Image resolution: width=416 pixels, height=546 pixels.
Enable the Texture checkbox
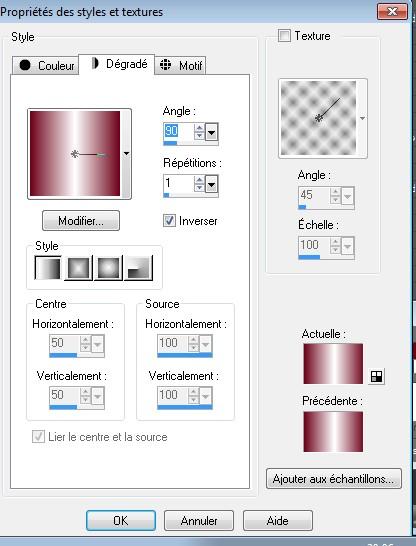coord(284,36)
